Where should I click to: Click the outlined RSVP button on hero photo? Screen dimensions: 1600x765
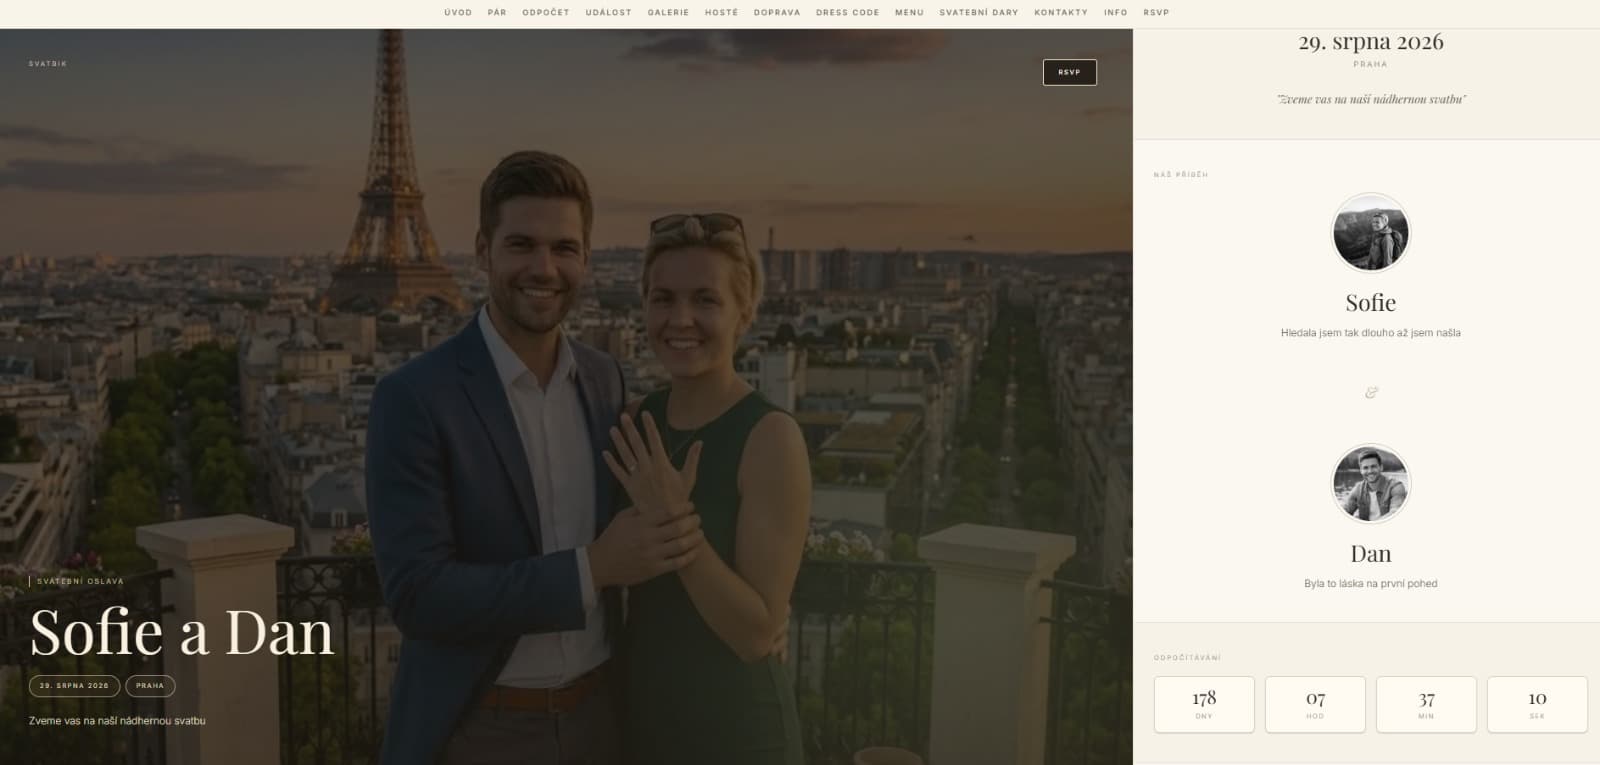click(x=1070, y=72)
